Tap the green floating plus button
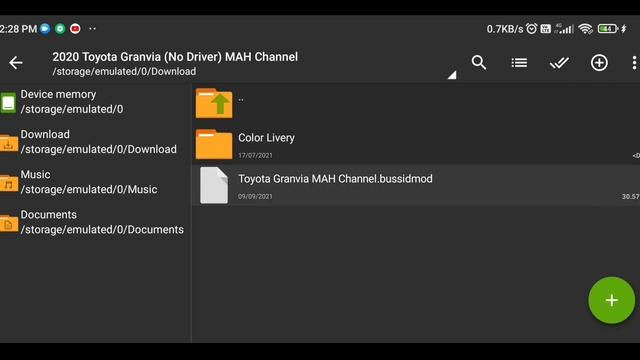 click(x=611, y=300)
